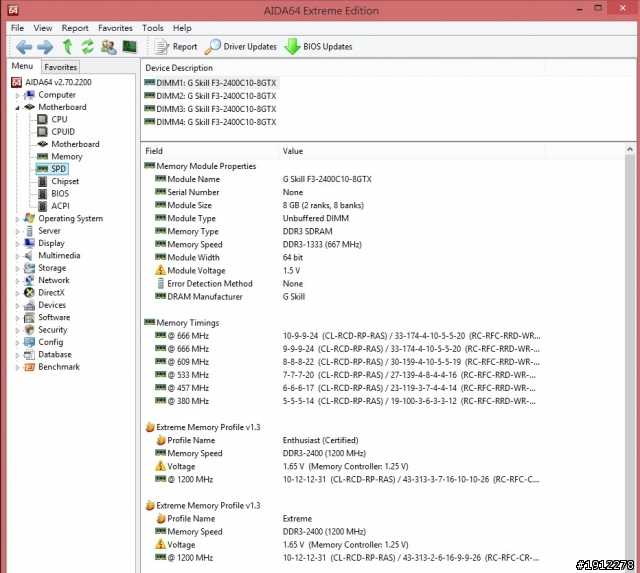Collapse the Motherboard tree node

(x=17, y=108)
